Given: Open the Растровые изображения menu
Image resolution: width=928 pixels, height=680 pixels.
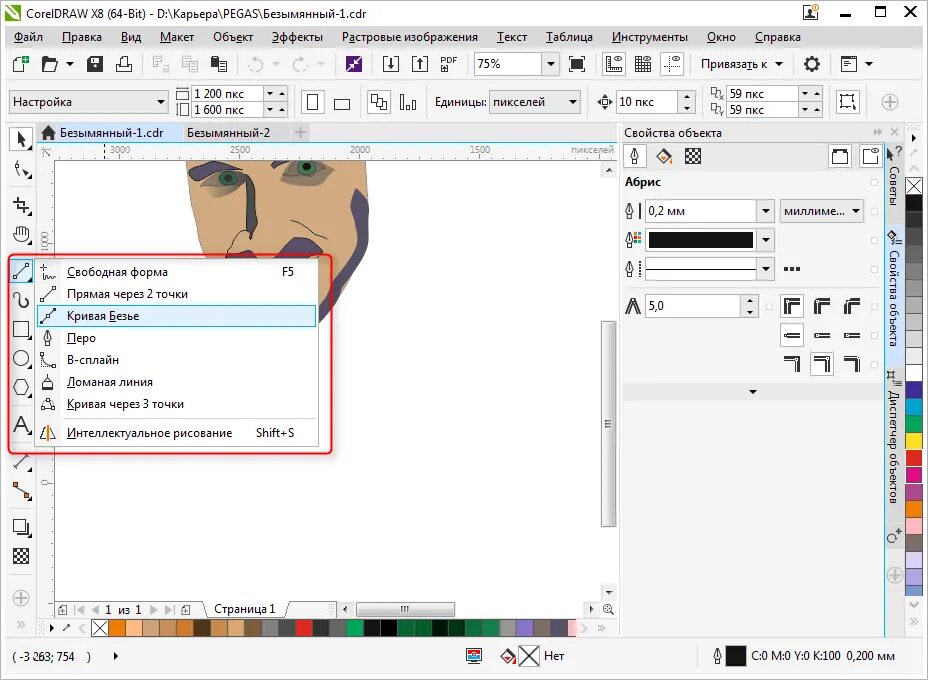Looking at the screenshot, I should click(x=410, y=37).
